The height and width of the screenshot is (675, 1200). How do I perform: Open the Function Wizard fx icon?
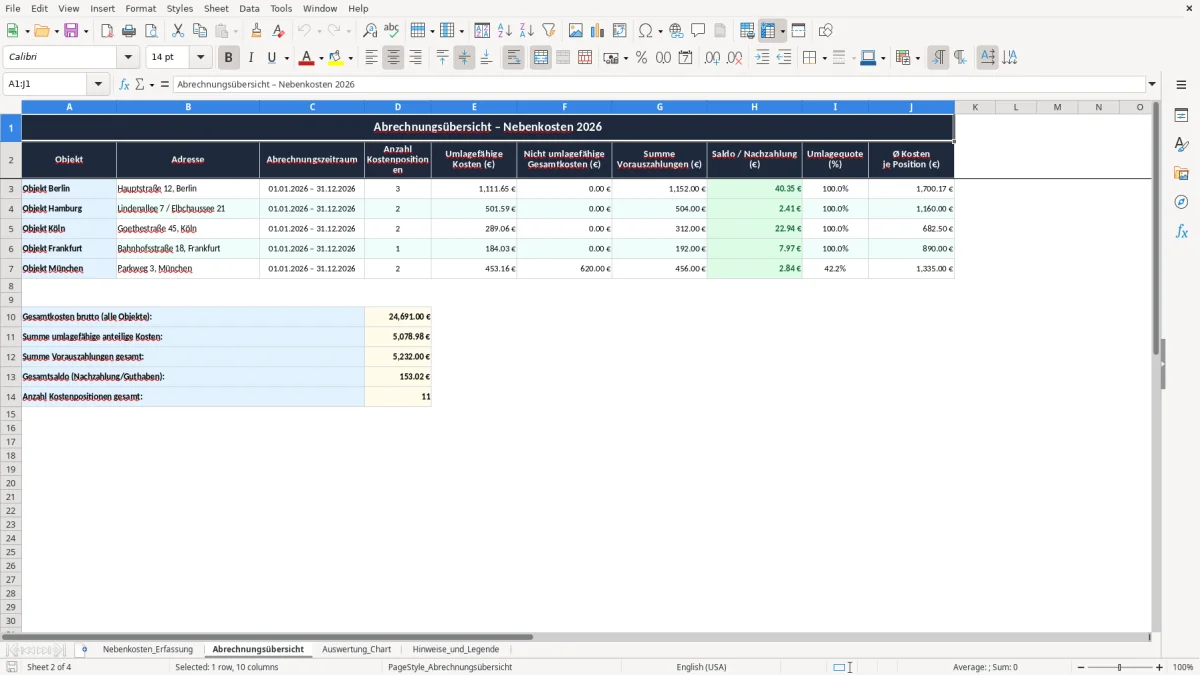[124, 84]
